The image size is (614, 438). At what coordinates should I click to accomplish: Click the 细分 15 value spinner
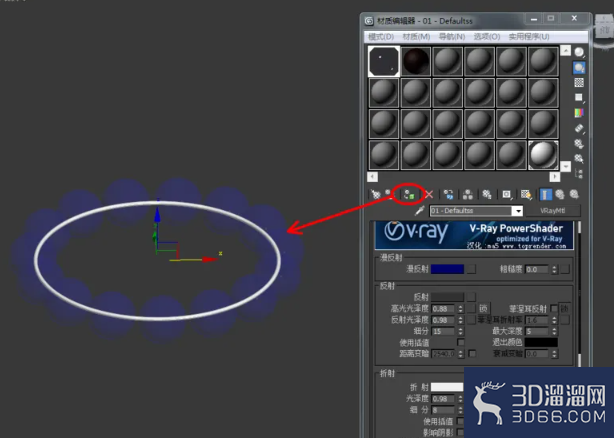point(460,331)
